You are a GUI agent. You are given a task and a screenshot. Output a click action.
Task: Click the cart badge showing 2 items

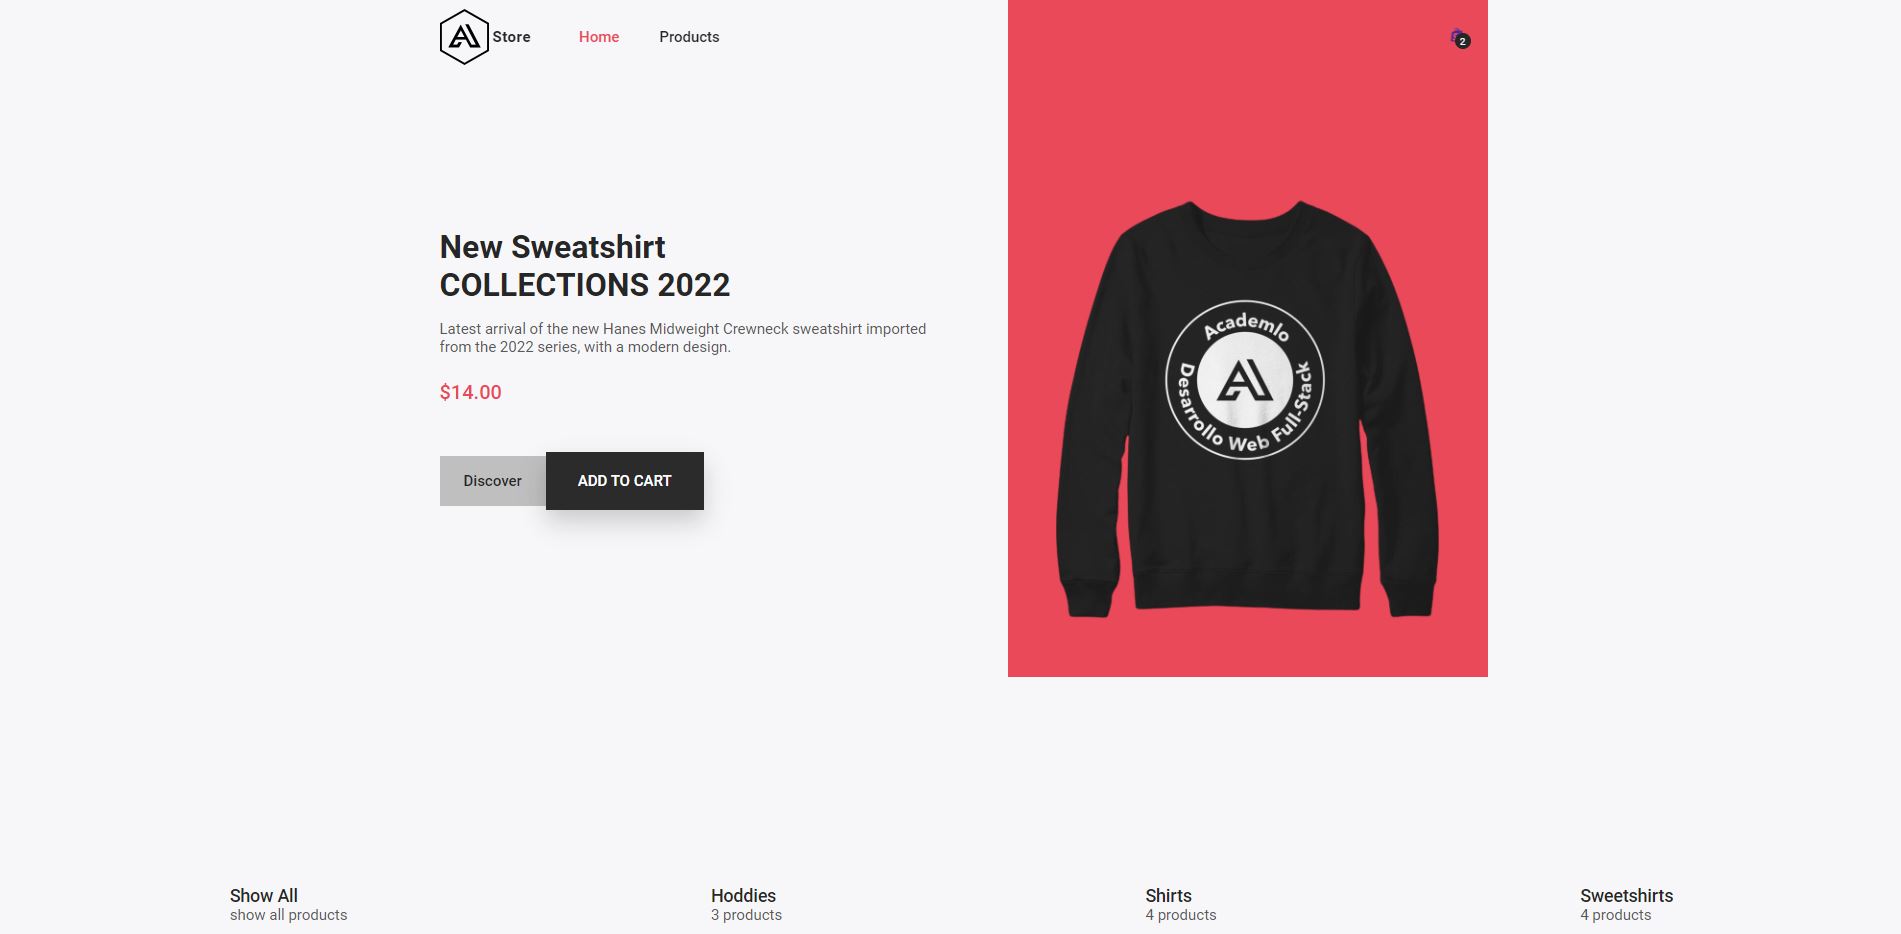1463,42
